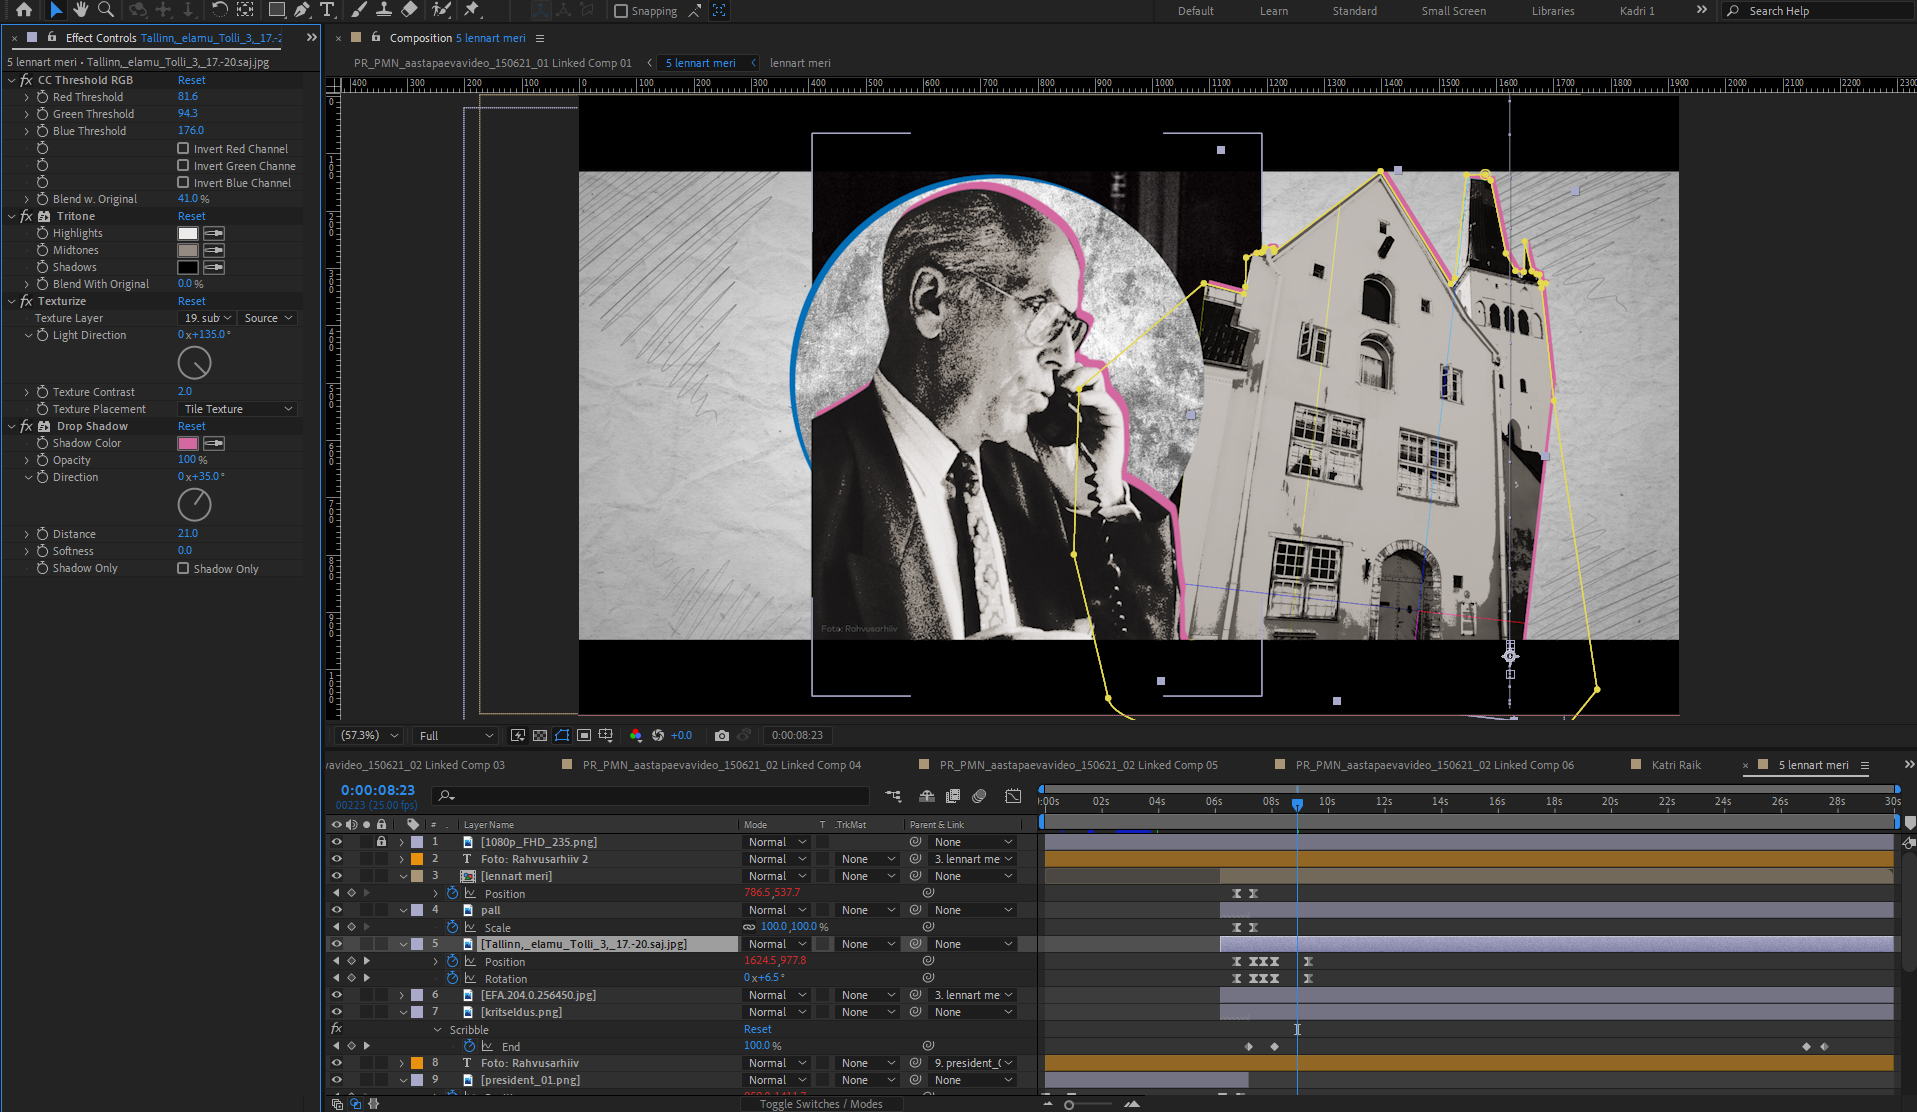Screen dimensions: 1917x1112
Task: Collapse the Tritone effect
Action: pos(12,216)
